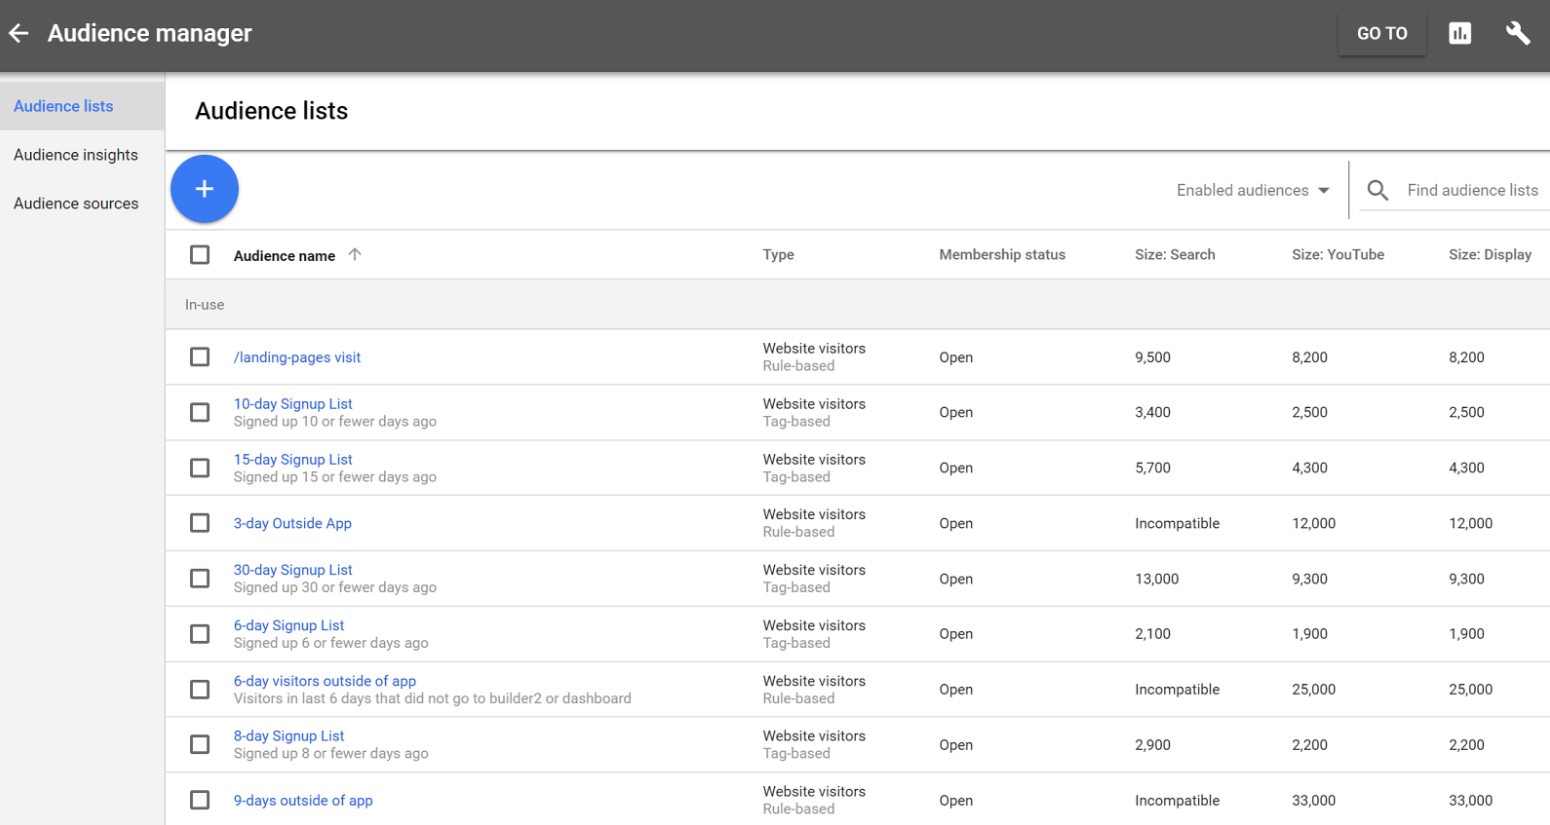This screenshot has height=825, width=1550.
Task: Expand the Enabled audiences filter dropdown
Action: [x=1252, y=190]
